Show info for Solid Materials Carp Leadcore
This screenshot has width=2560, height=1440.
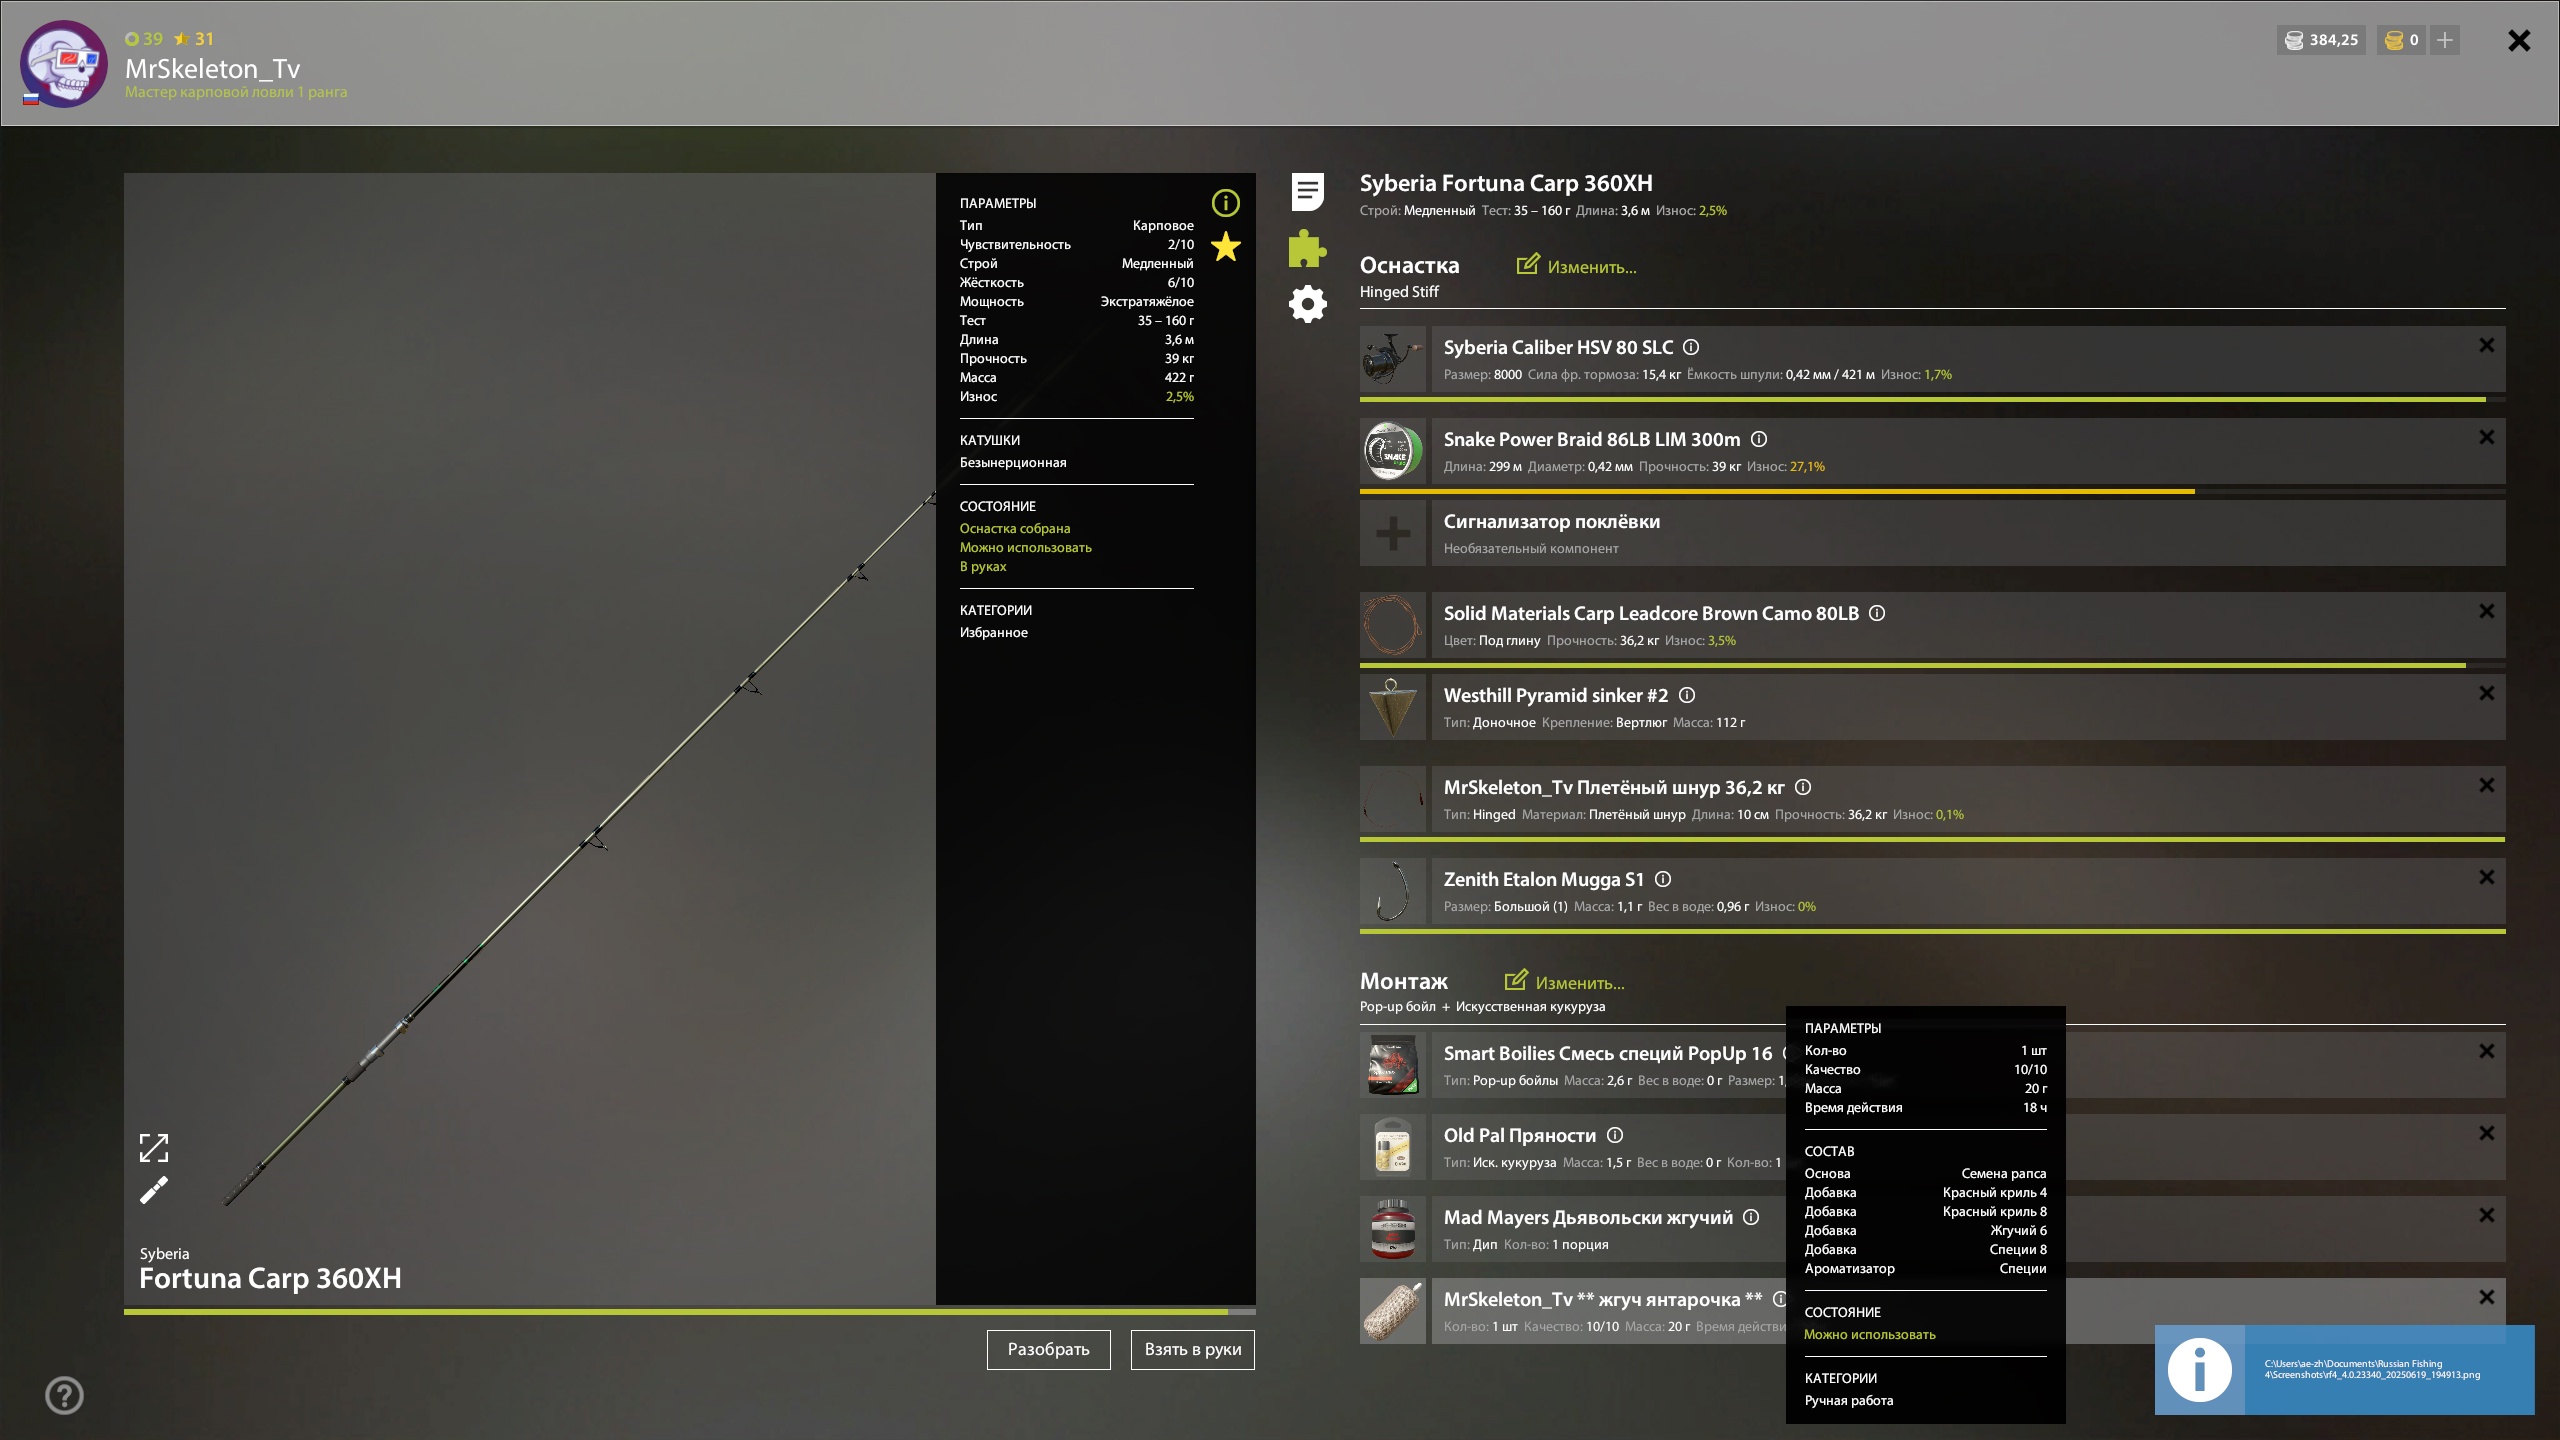point(1877,613)
